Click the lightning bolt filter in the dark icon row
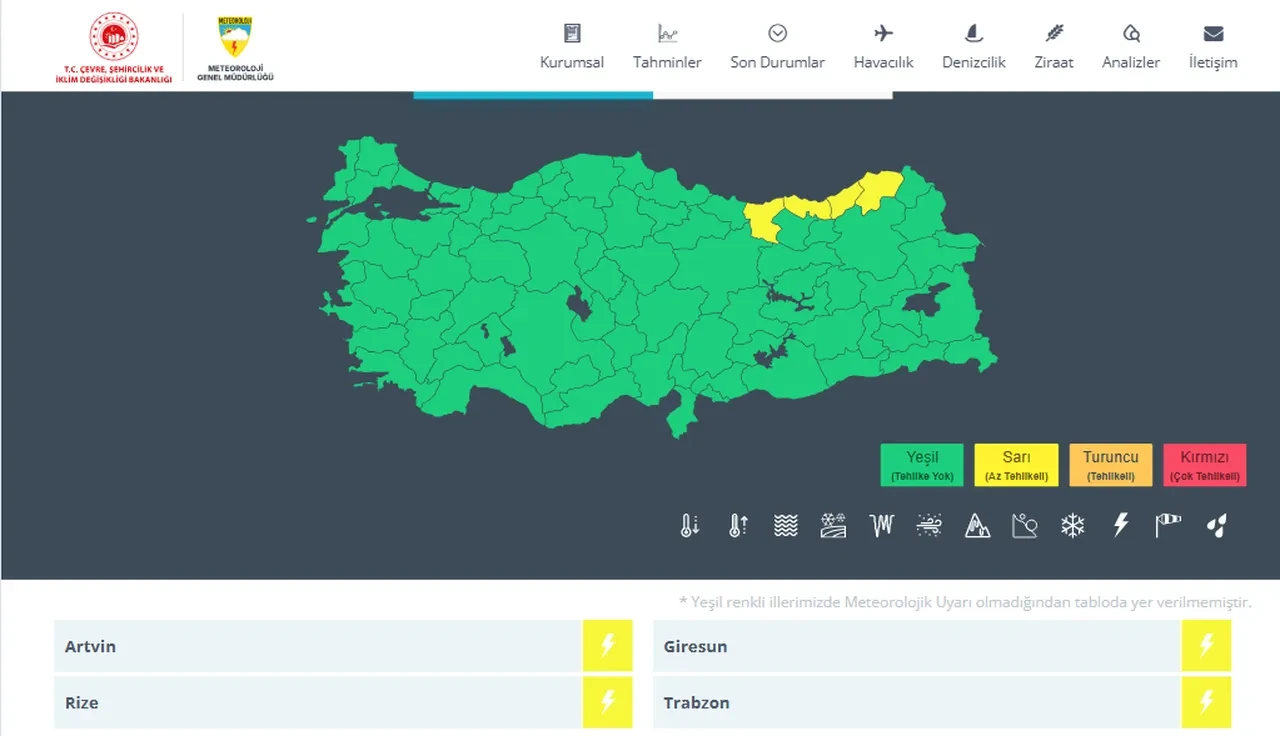 [1121, 525]
